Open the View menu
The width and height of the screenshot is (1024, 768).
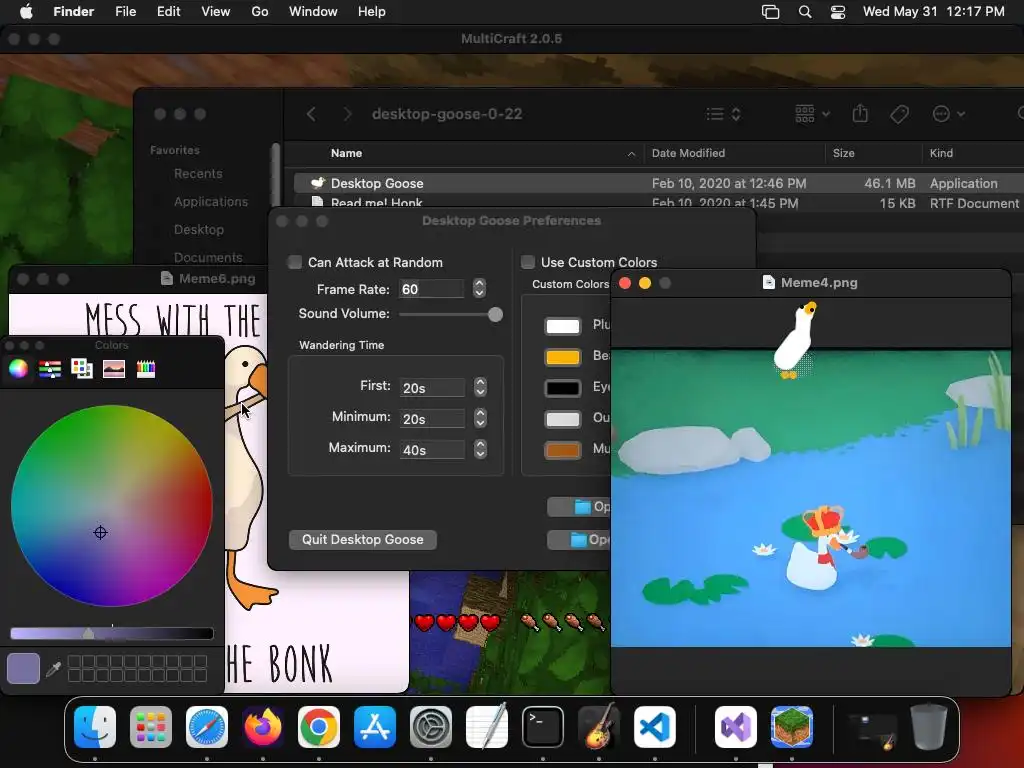(x=216, y=12)
